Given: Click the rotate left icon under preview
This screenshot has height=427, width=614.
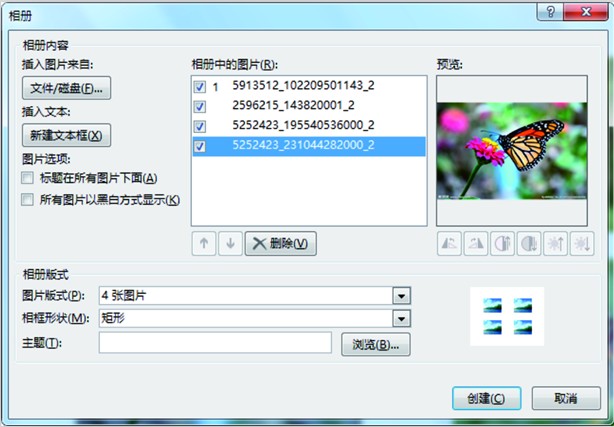Looking at the screenshot, I should (x=449, y=244).
